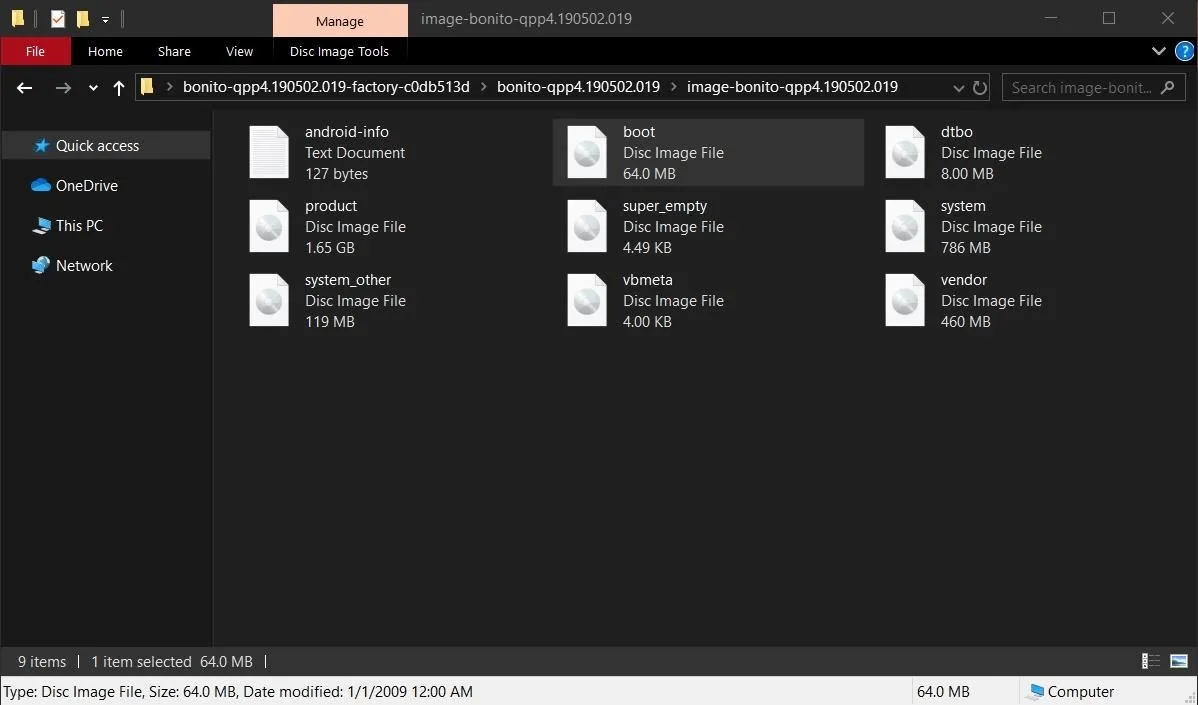Image resolution: width=1198 pixels, height=705 pixels.
Task: Click the 127 bytes size text
Action: (336, 173)
